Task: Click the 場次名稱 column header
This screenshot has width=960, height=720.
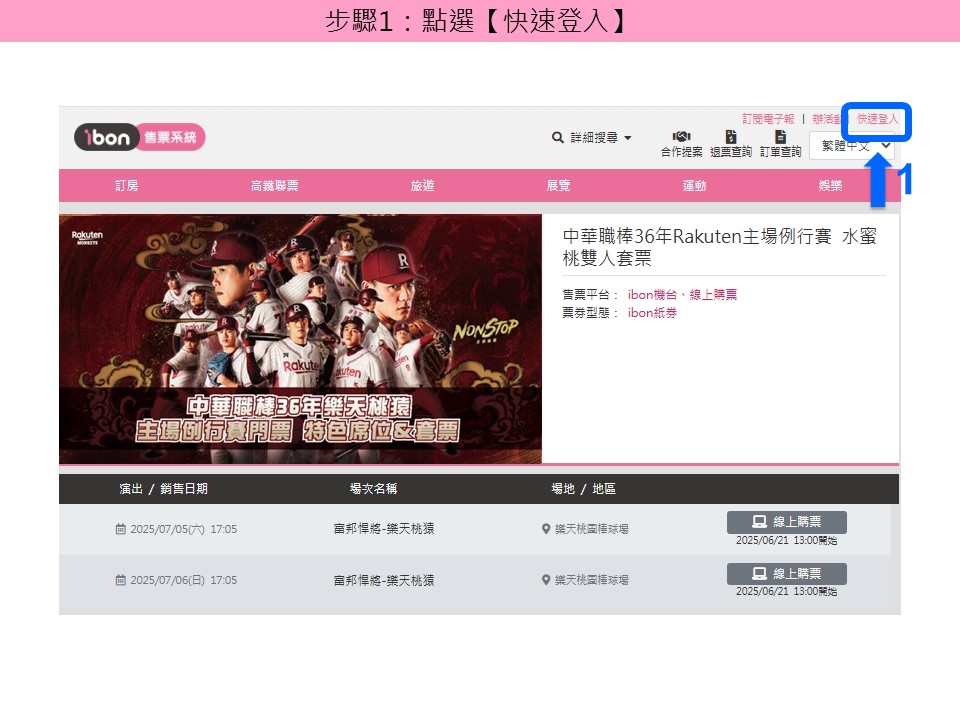Action: 373,489
